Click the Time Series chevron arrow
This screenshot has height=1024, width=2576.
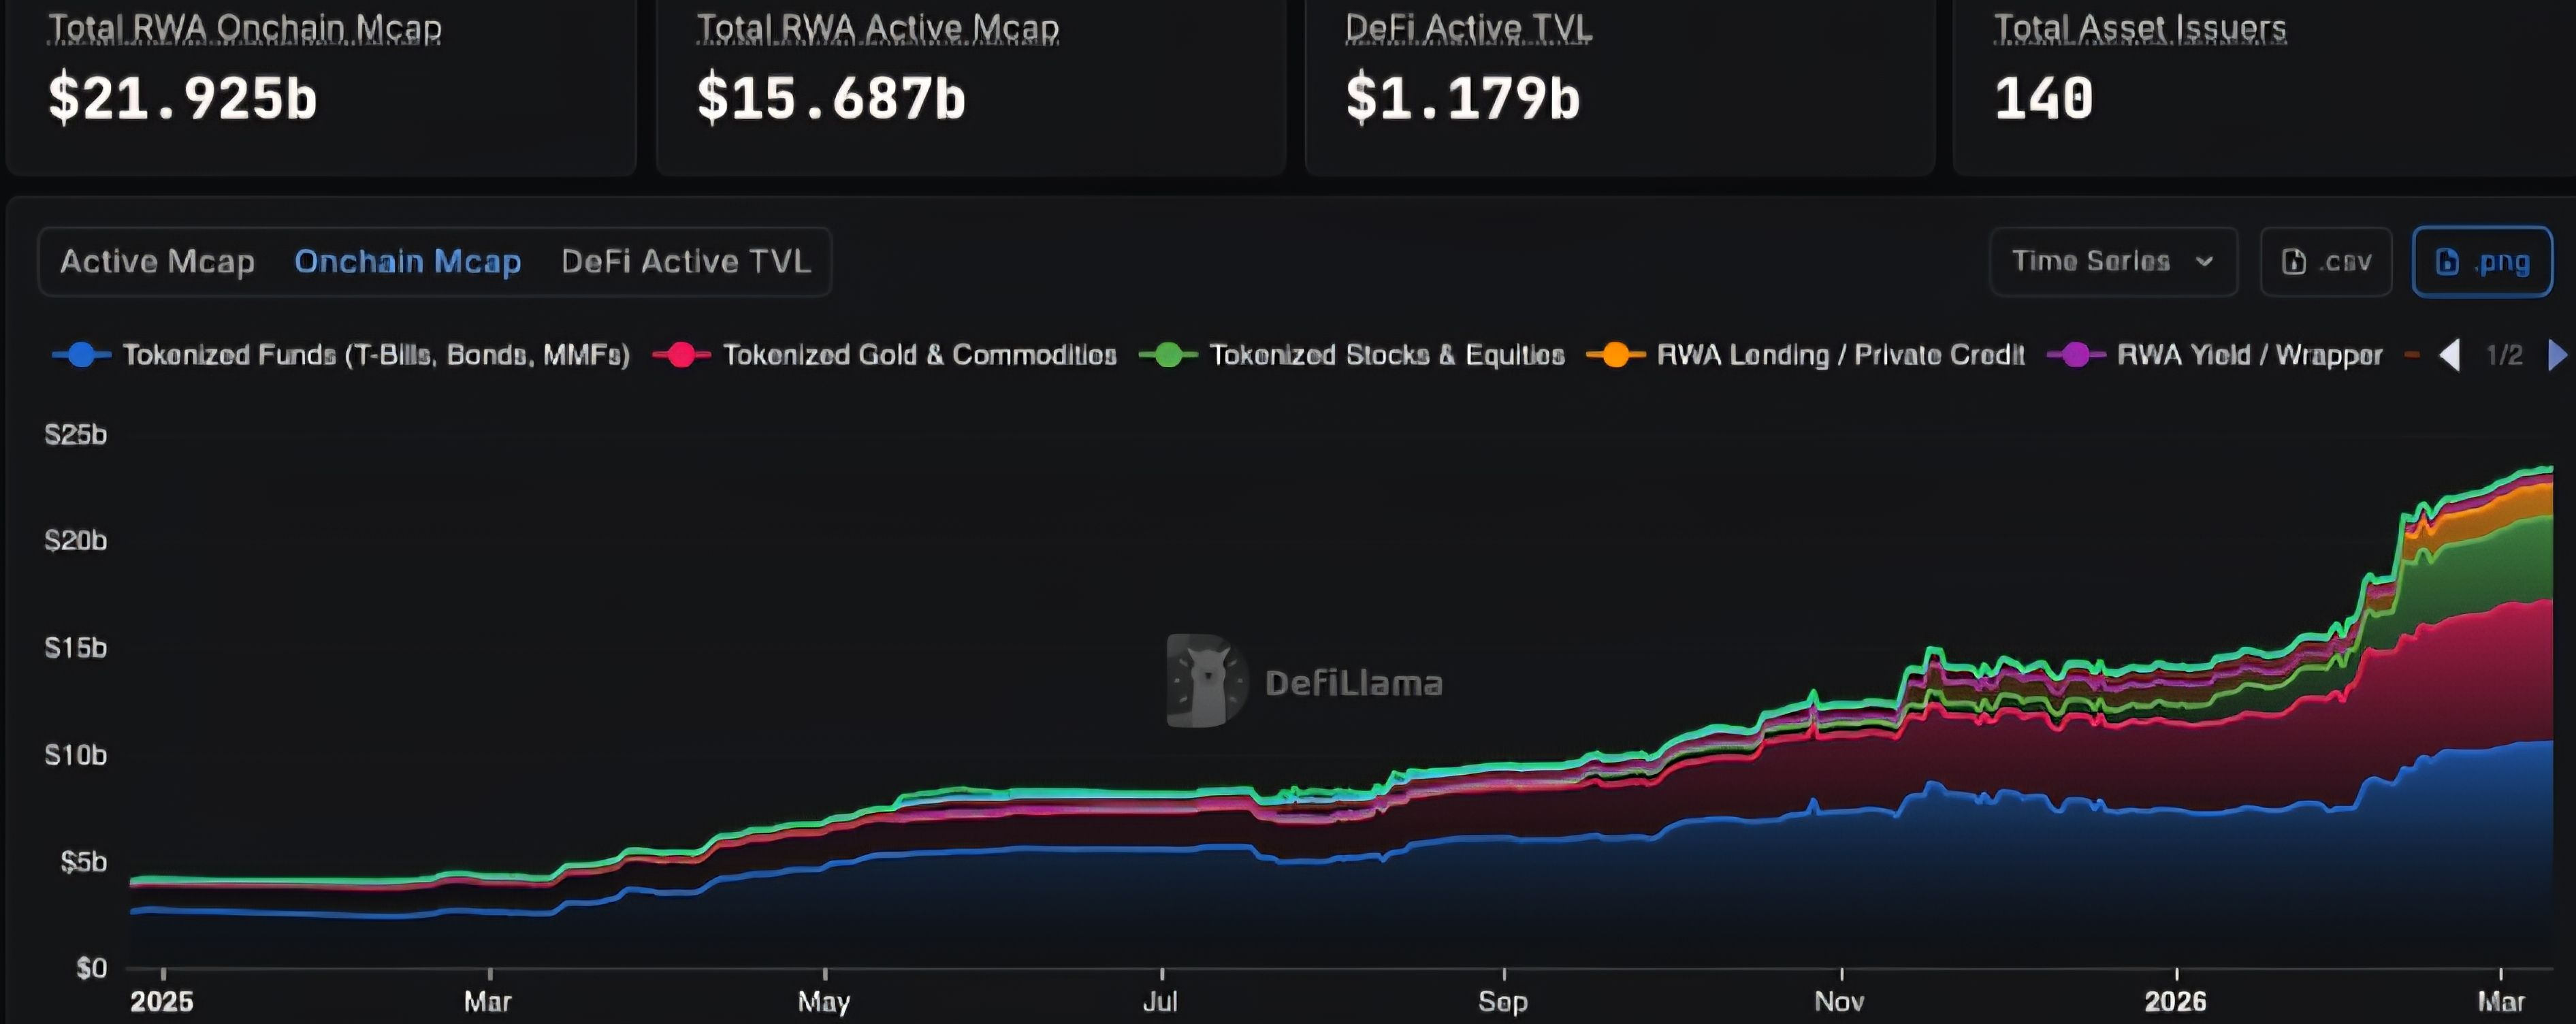pos(2204,262)
